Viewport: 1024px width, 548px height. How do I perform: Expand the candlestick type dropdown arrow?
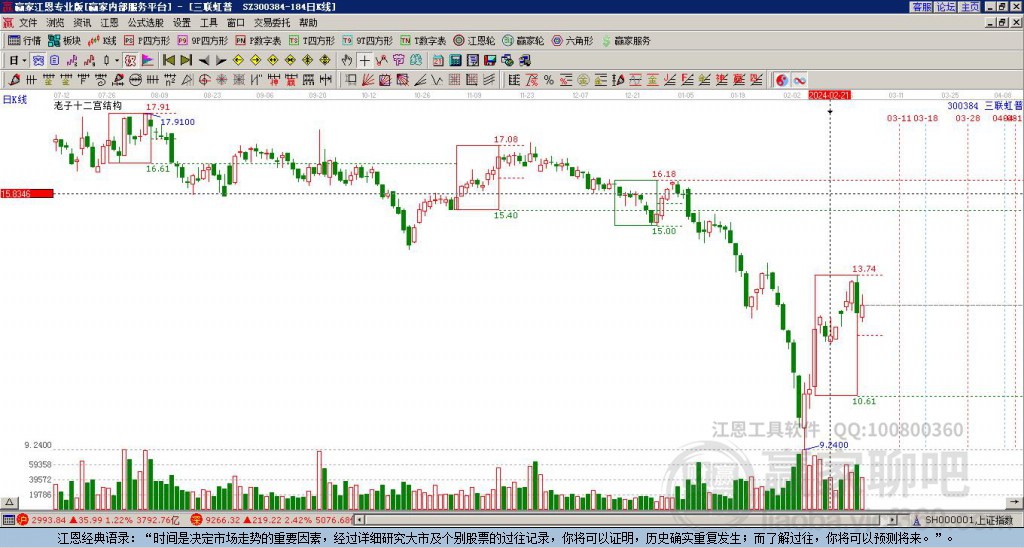coord(117,61)
